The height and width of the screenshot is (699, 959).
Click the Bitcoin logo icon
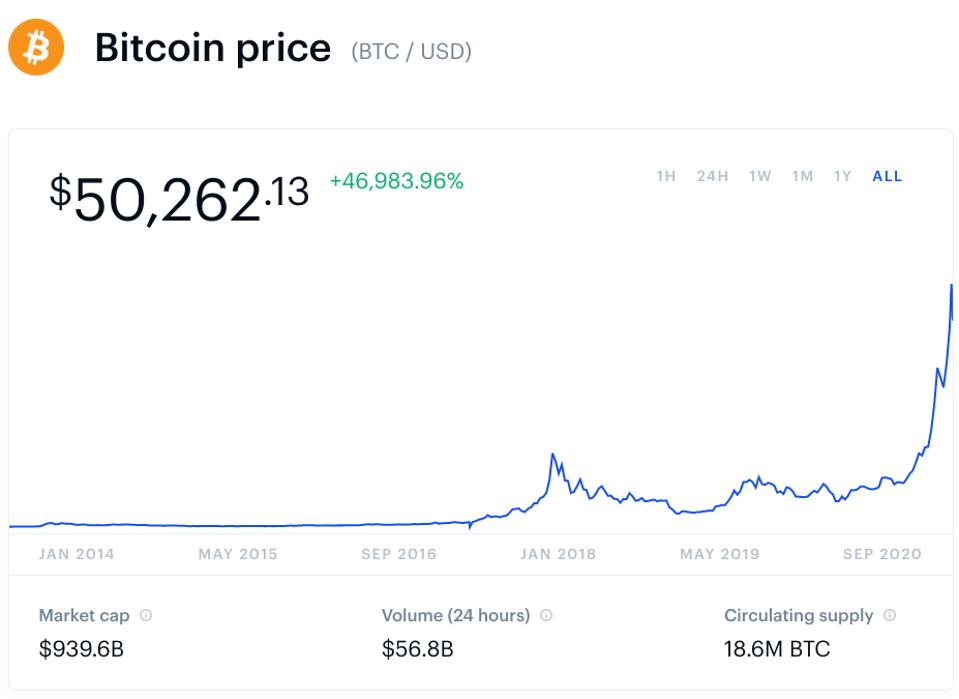[x=36, y=47]
